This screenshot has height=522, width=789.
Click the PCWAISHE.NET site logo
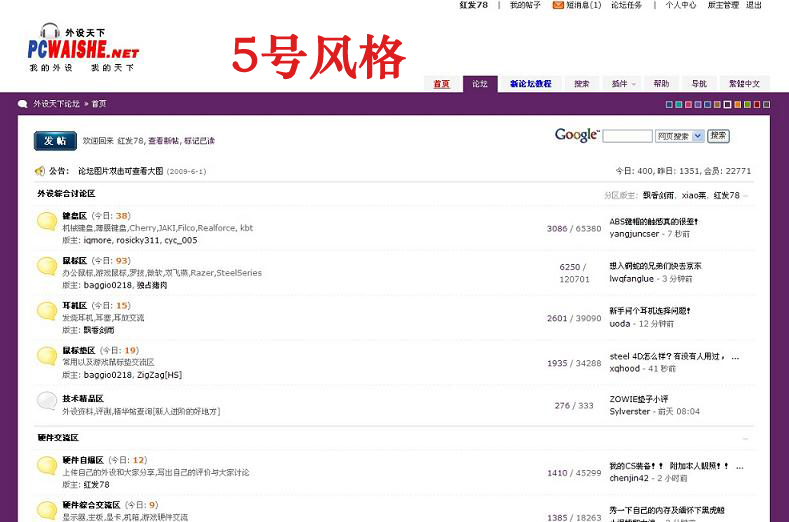pyautogui.click(x=82, y=49)
